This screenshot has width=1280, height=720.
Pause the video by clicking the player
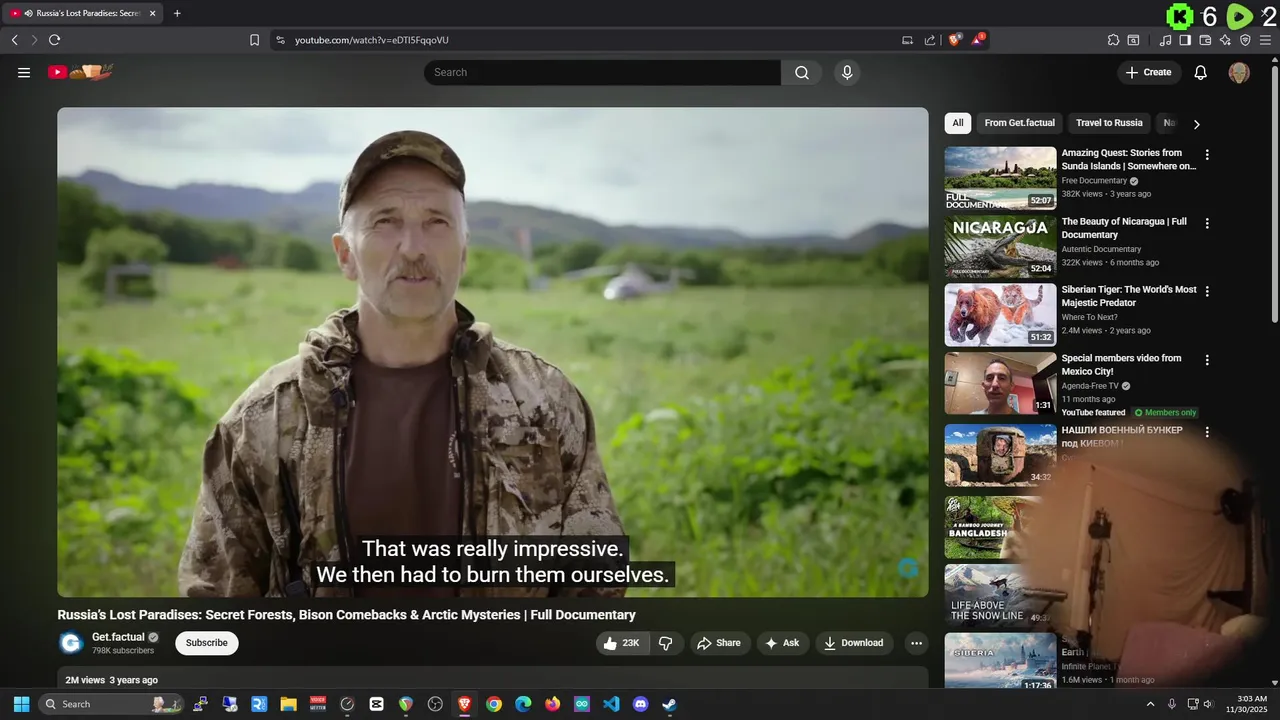(493, 352)
